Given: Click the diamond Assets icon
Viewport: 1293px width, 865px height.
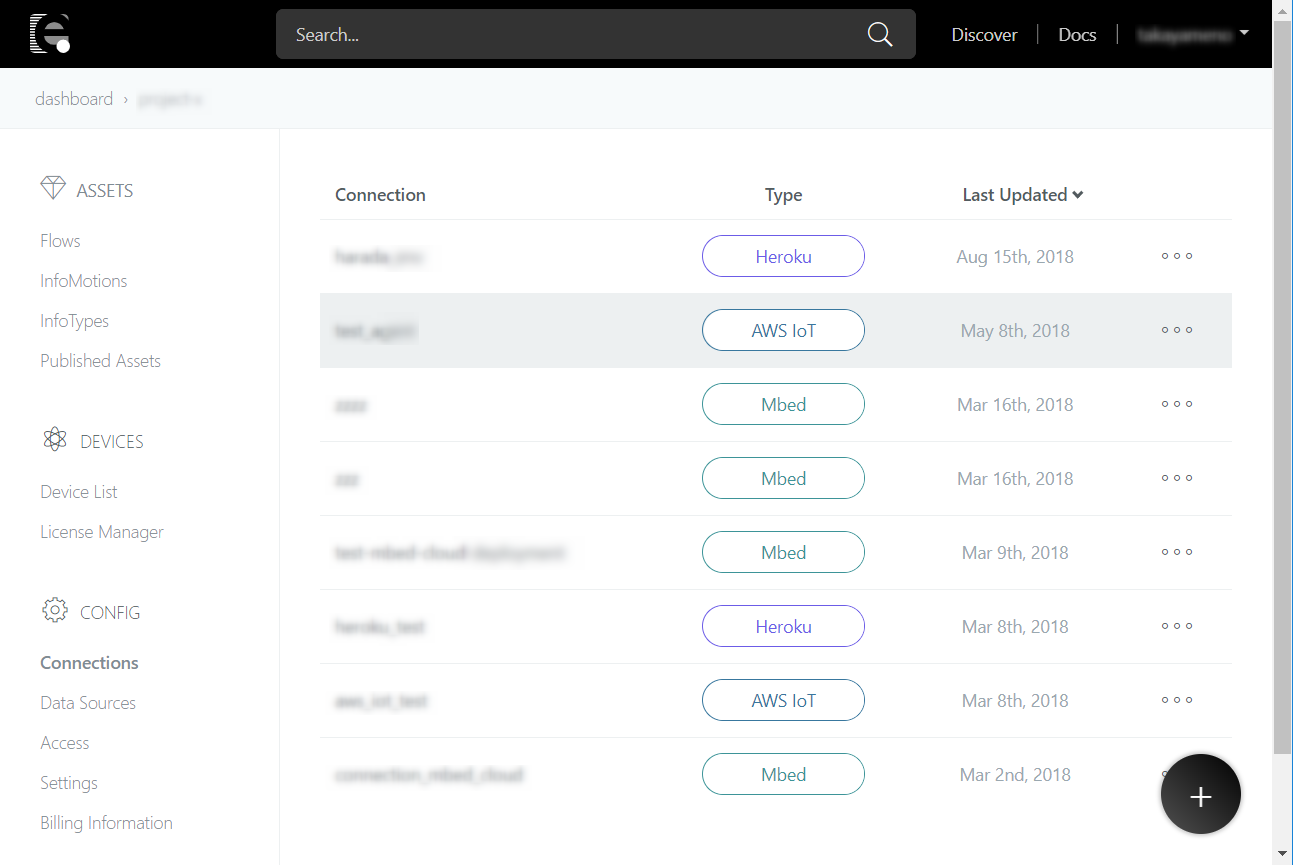Looking at the screenshot, I should point(53,189).
